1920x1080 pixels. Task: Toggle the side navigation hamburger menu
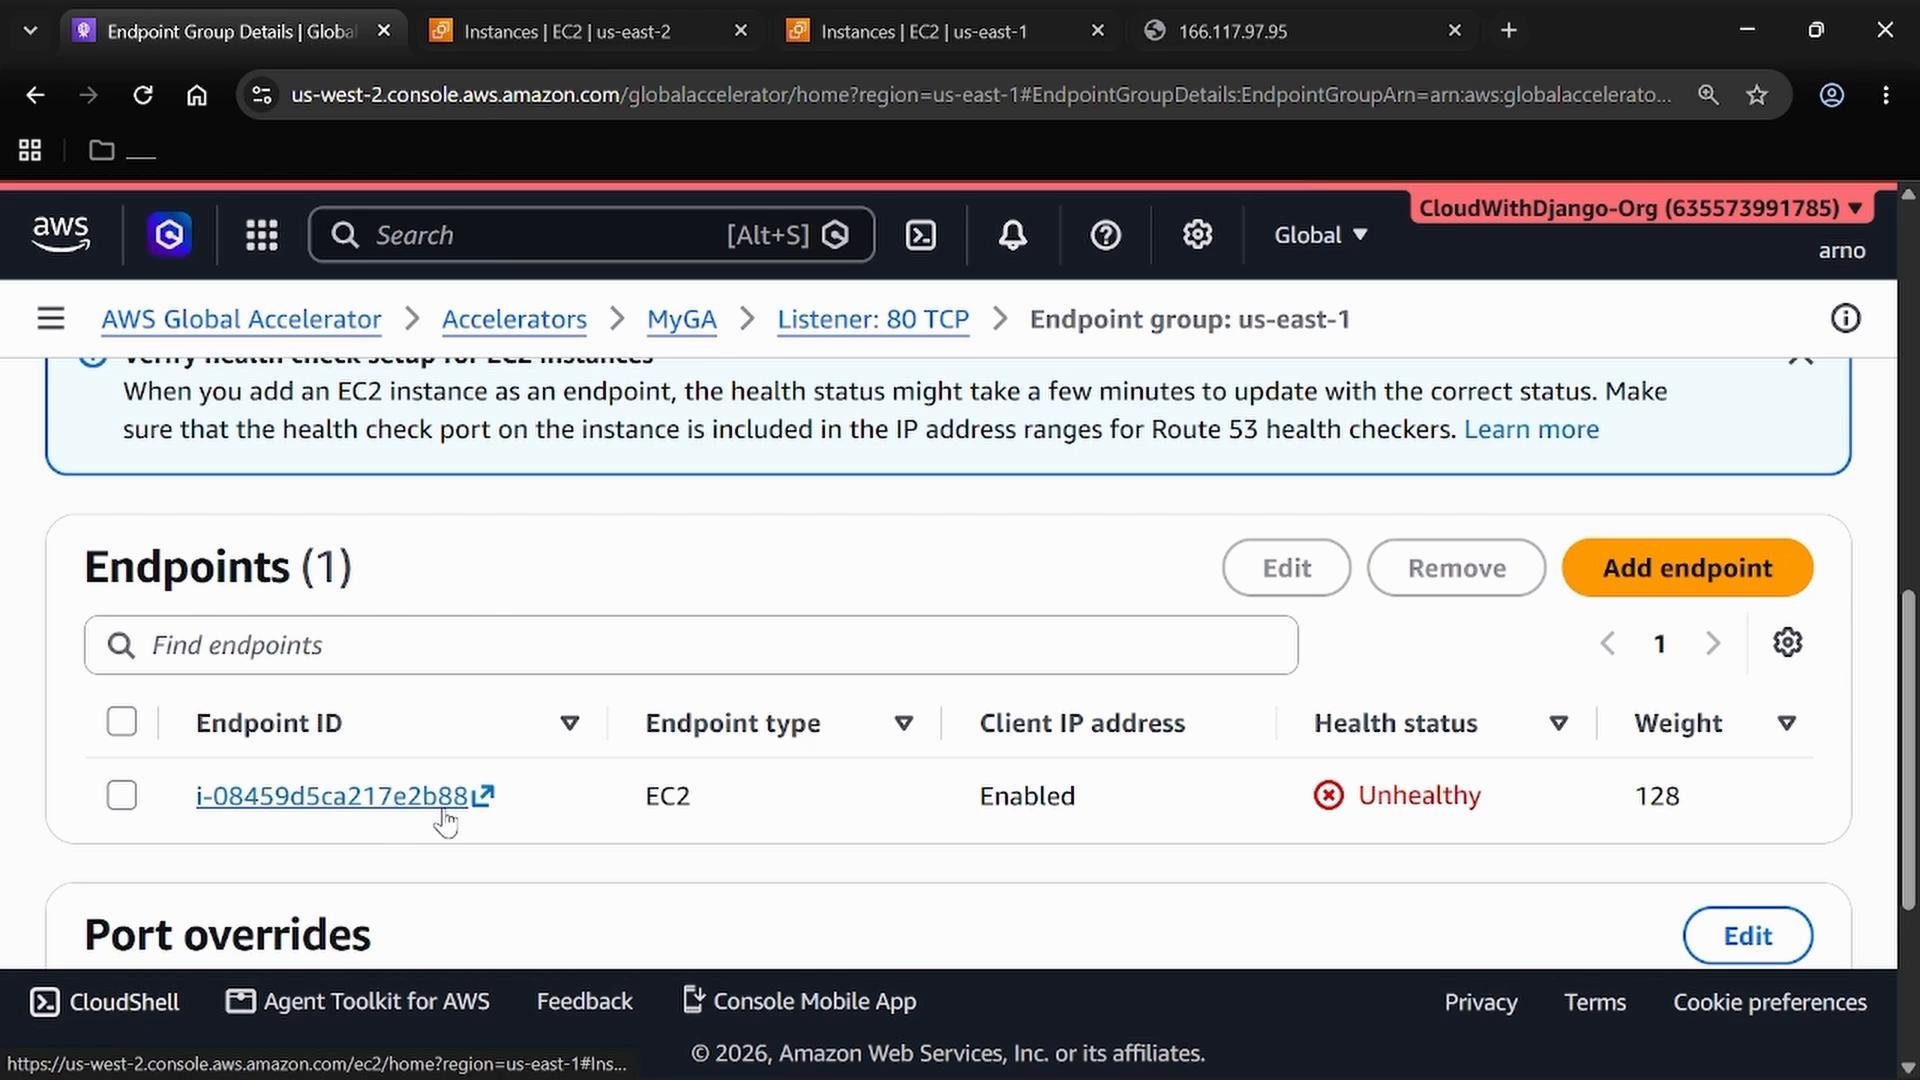click(51, 319)
